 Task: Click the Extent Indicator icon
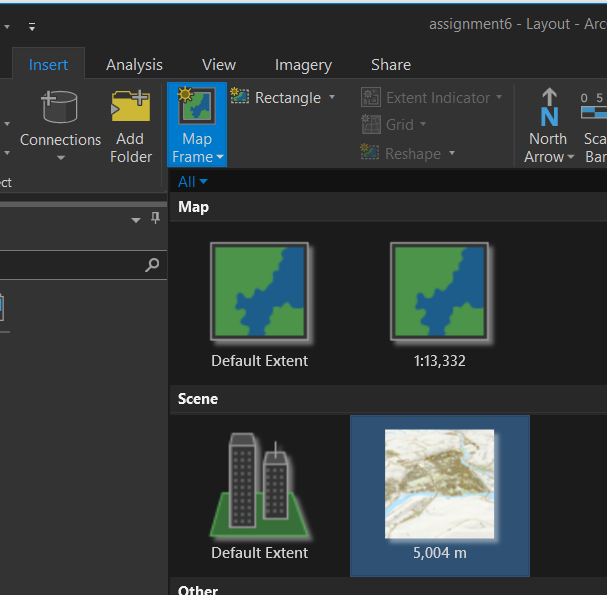coord(371,97)
